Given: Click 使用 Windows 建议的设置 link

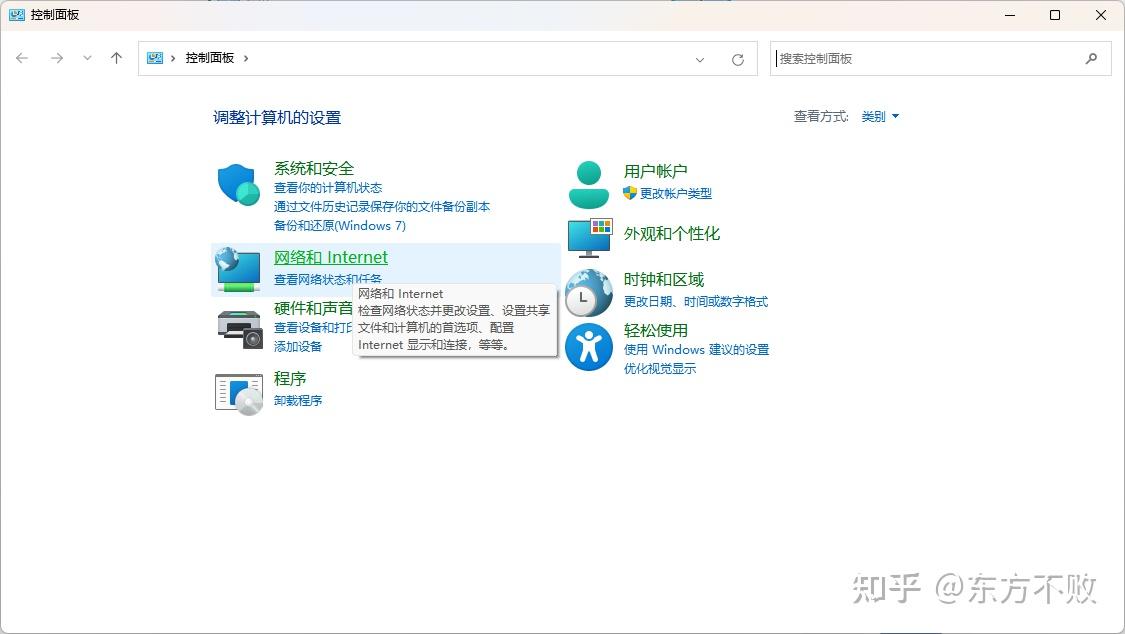Looking at the screenshot, I should [696, 350].
